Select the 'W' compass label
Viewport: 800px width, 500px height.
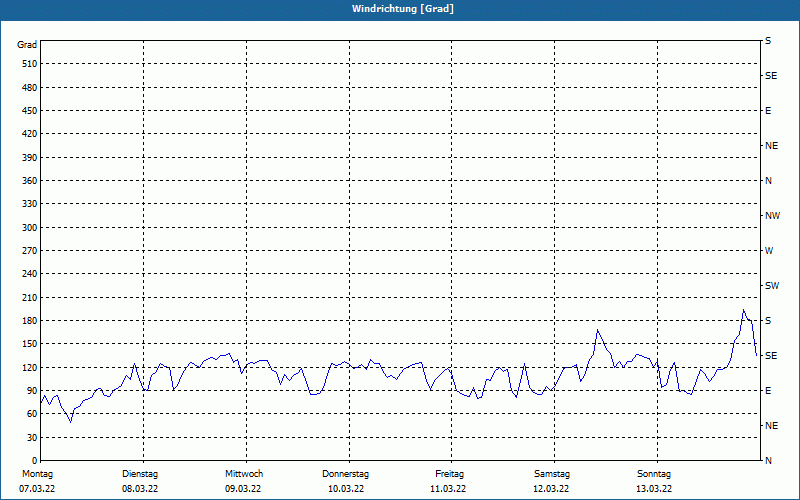pyautogui.click(x=769, y=251)
